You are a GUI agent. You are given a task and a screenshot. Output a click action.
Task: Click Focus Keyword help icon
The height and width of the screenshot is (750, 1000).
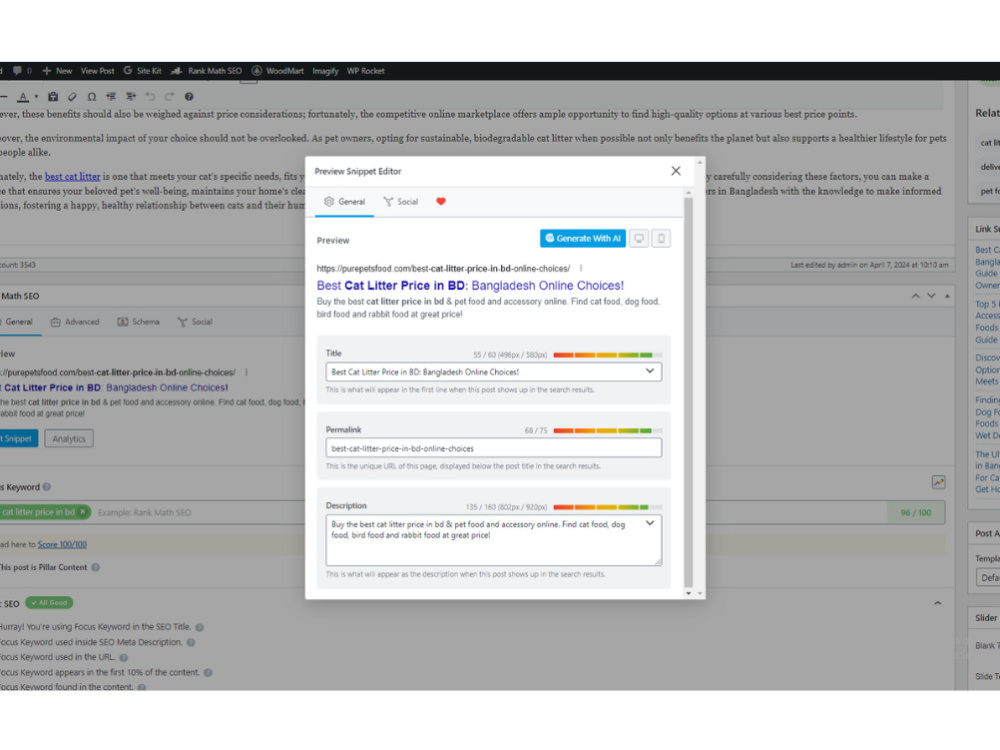point(47,487)
